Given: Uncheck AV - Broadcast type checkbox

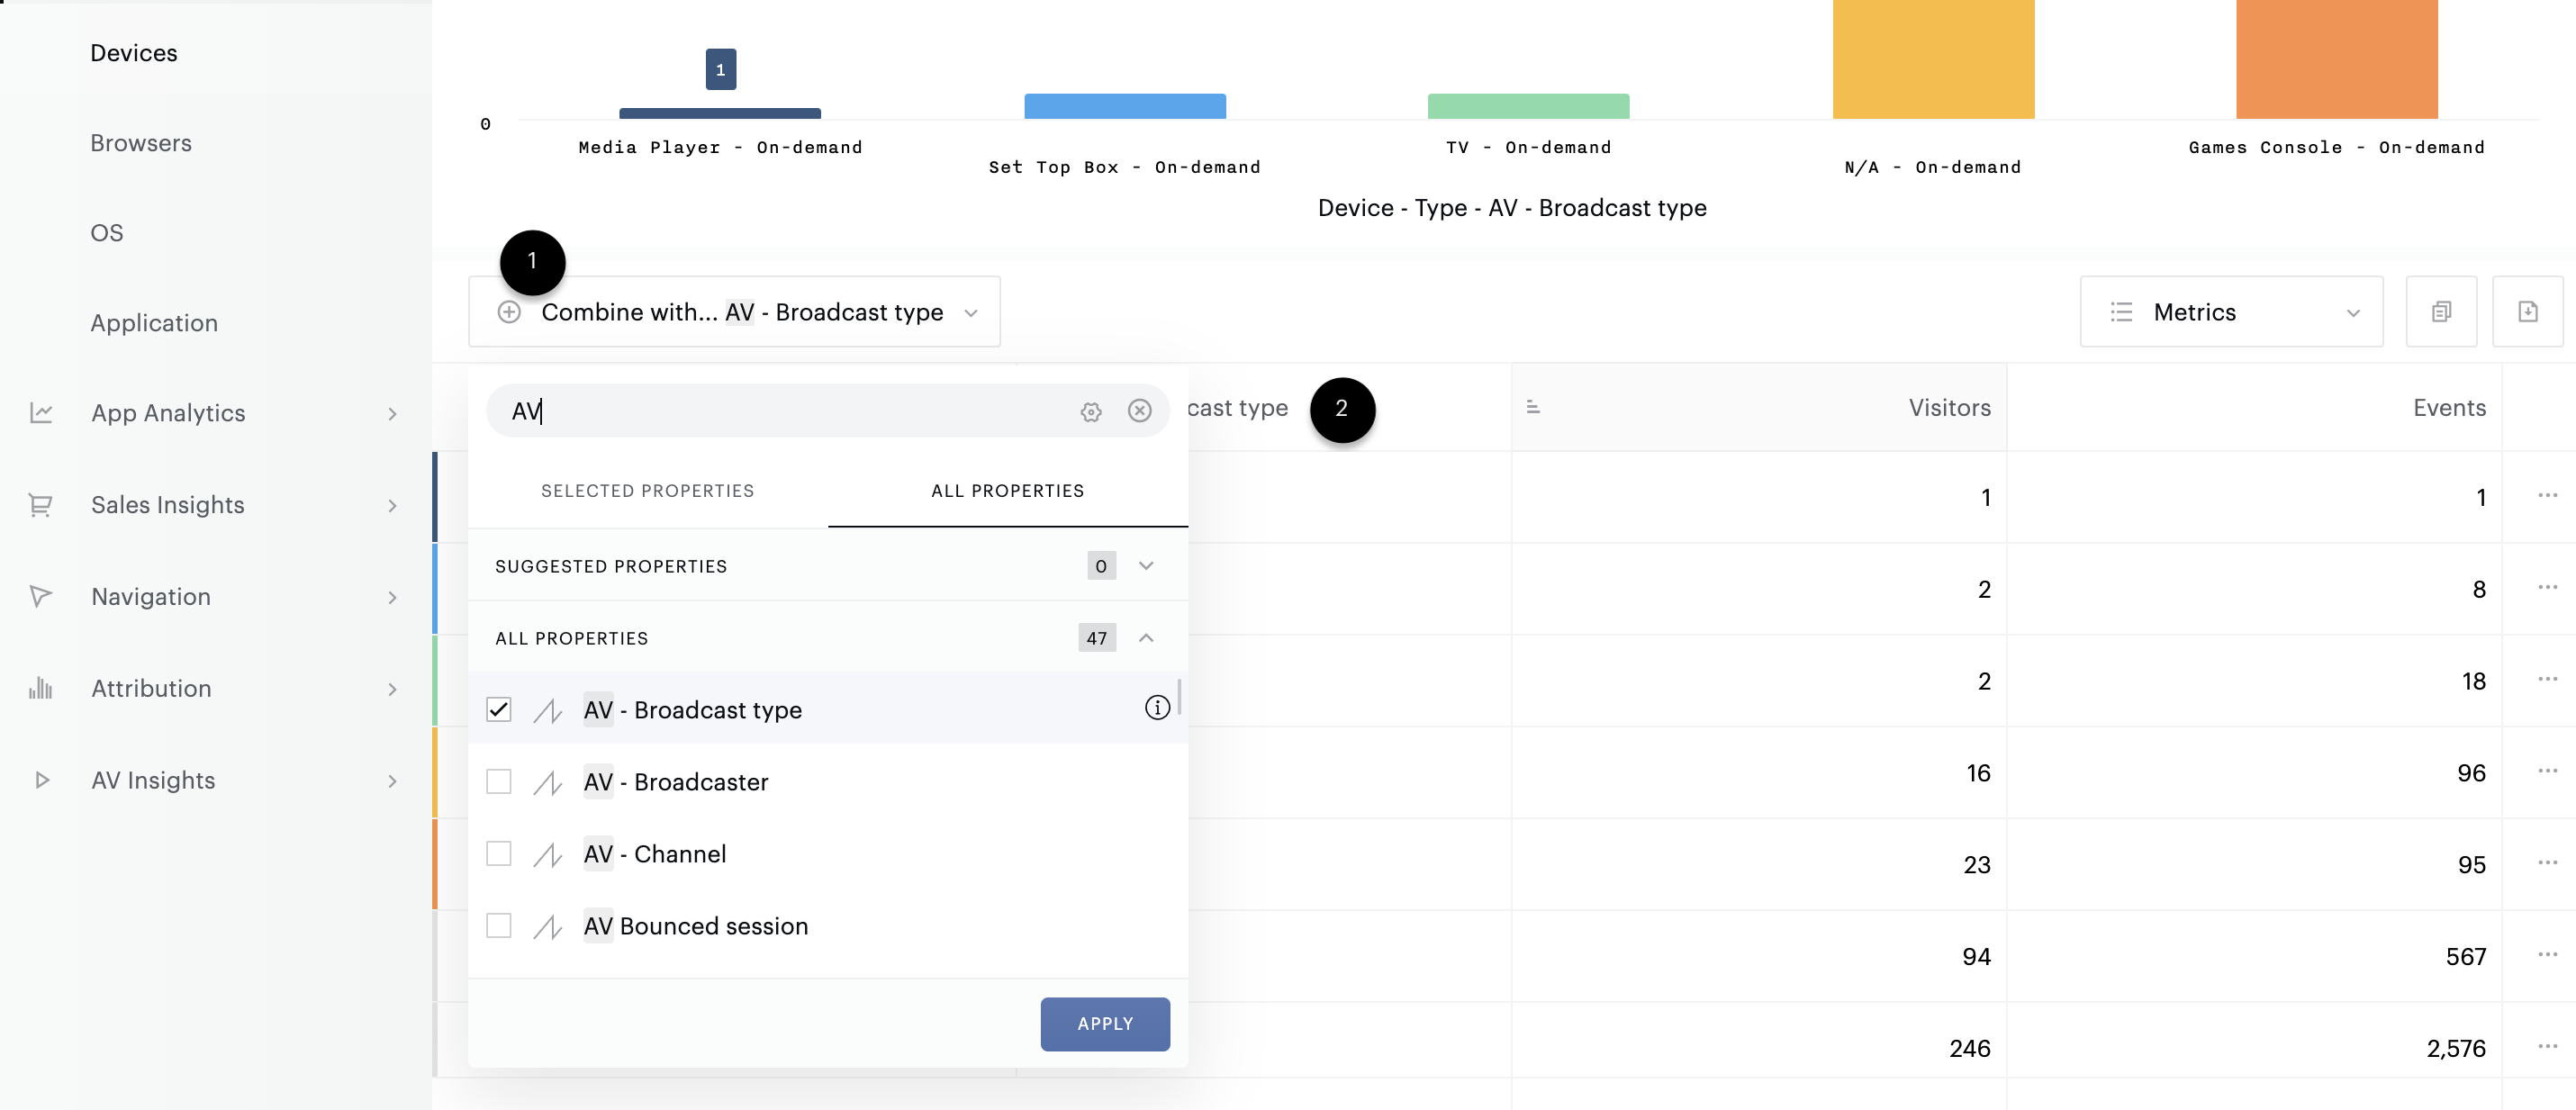Looking at the screenshot, I should point(498,709).
